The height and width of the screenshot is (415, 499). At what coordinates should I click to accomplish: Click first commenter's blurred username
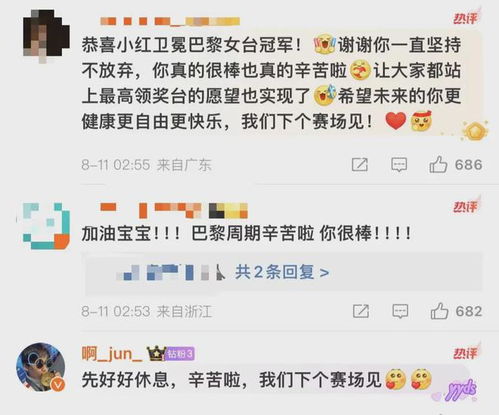[170, 22]
